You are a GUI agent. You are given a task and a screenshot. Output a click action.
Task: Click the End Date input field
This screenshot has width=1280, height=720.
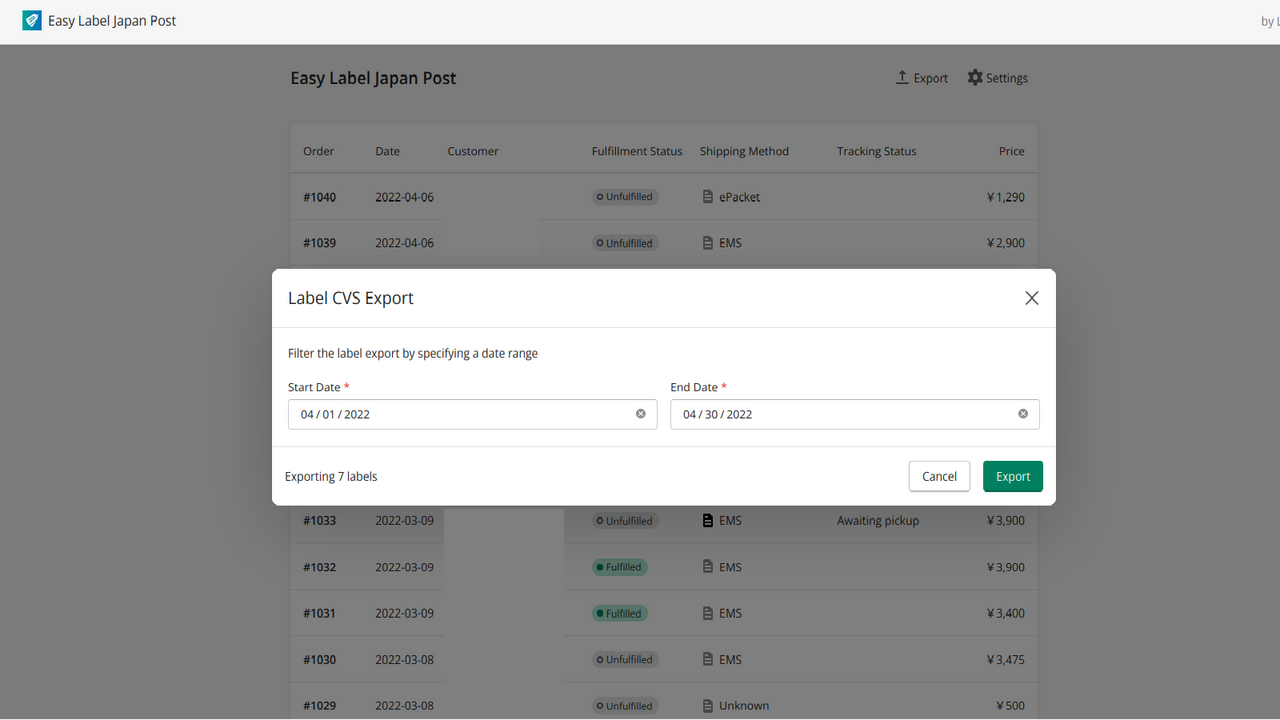854,414
